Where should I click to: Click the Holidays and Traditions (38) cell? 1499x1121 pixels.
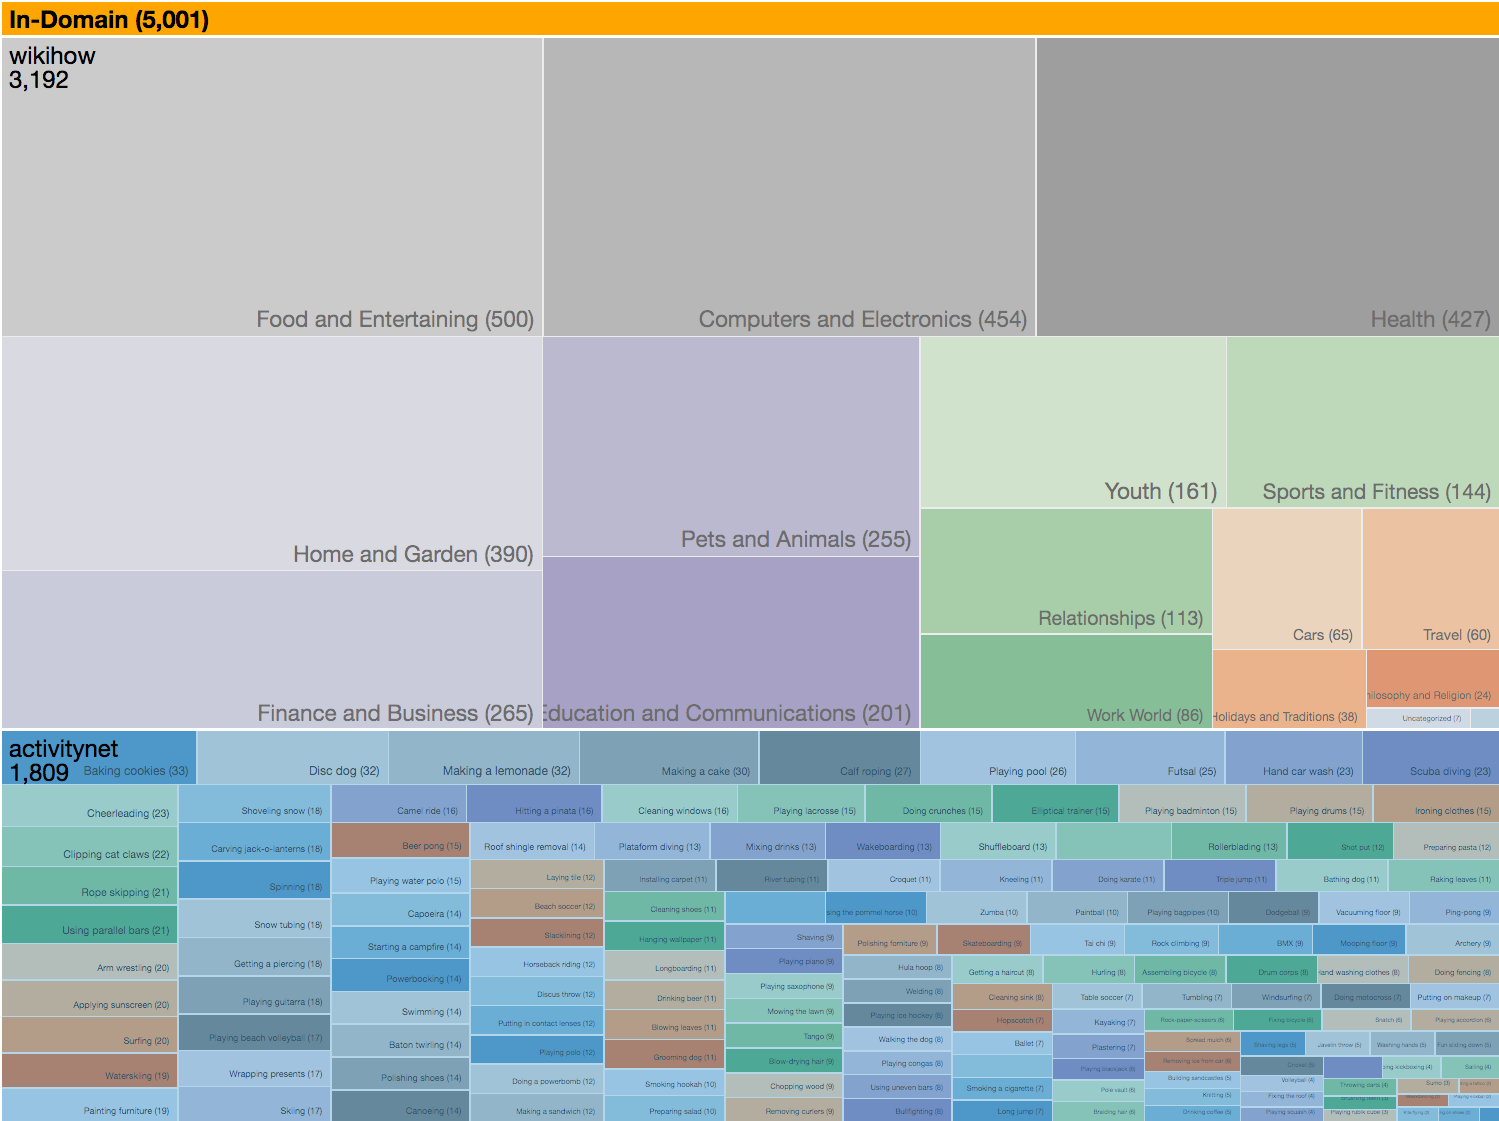[x=1289, y=689]
